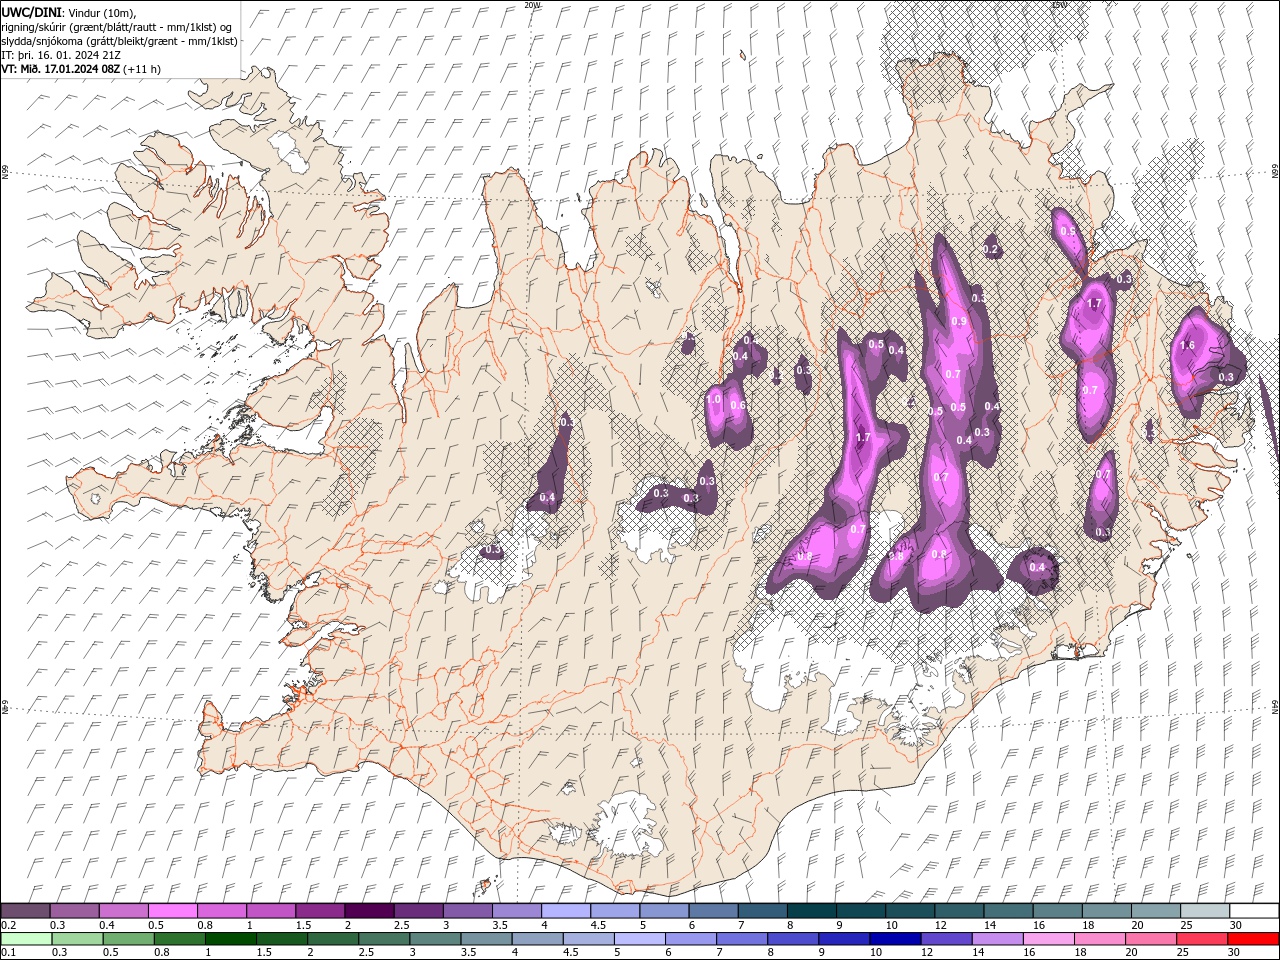Click the bright pink 0.5 snow-scale swatch

point(173,911)
